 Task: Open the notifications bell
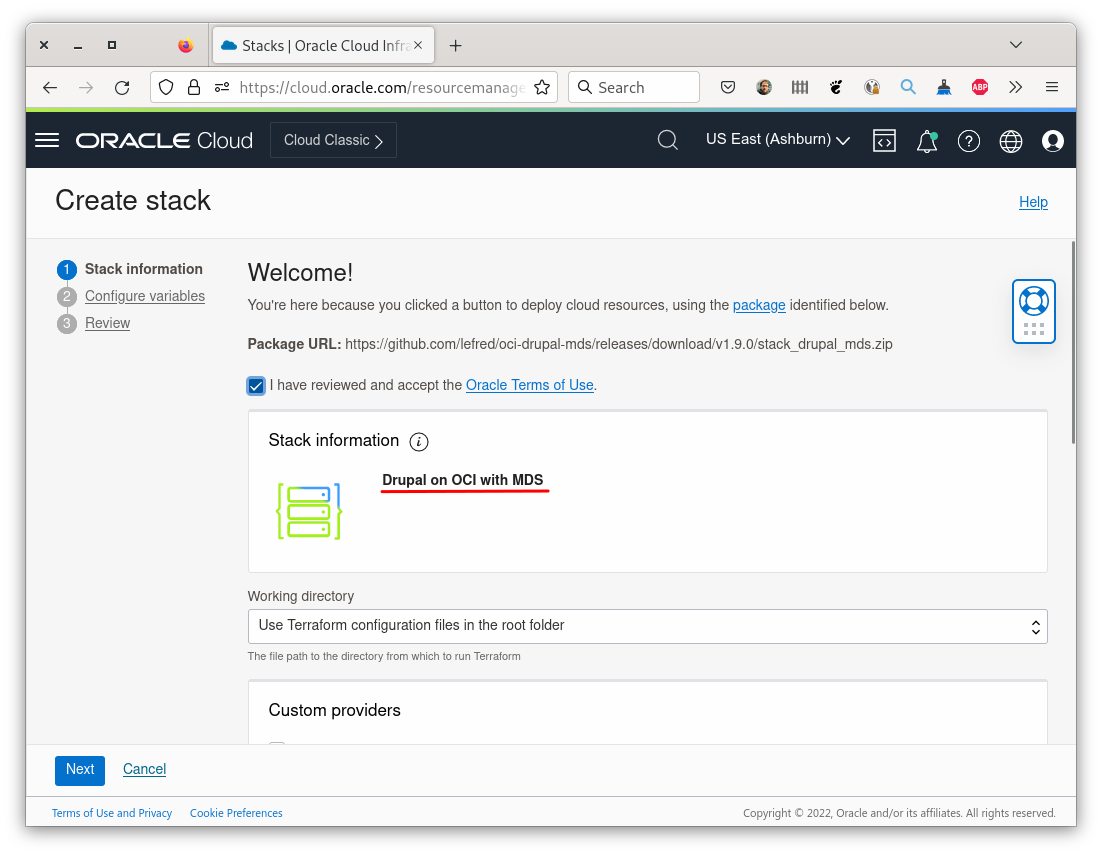click(x=925, y=142)
